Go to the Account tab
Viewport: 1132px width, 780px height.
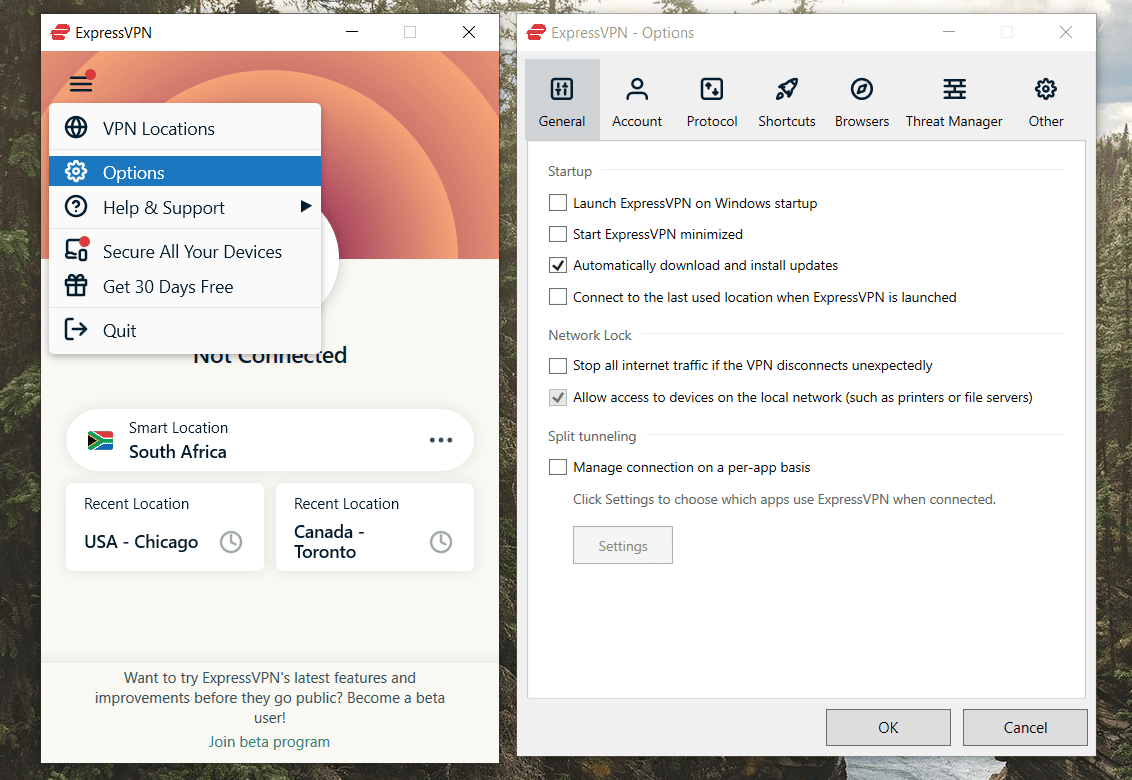pyautogui.click(x=637, y=100)
